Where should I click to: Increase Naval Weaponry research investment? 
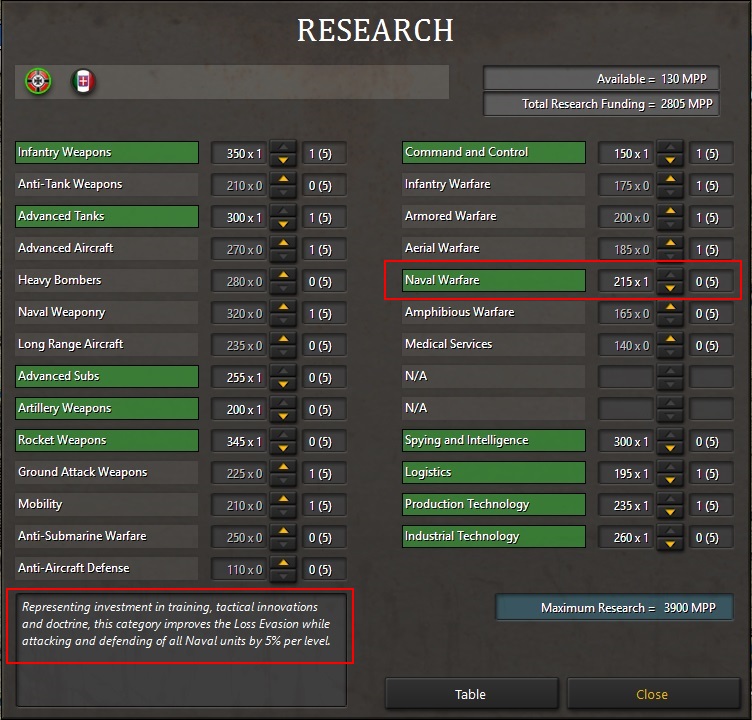[x=283, y=307]
